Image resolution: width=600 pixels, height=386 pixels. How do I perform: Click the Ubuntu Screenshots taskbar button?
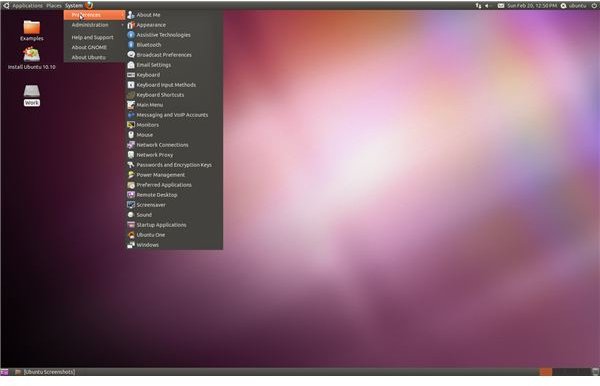point(45,371)
